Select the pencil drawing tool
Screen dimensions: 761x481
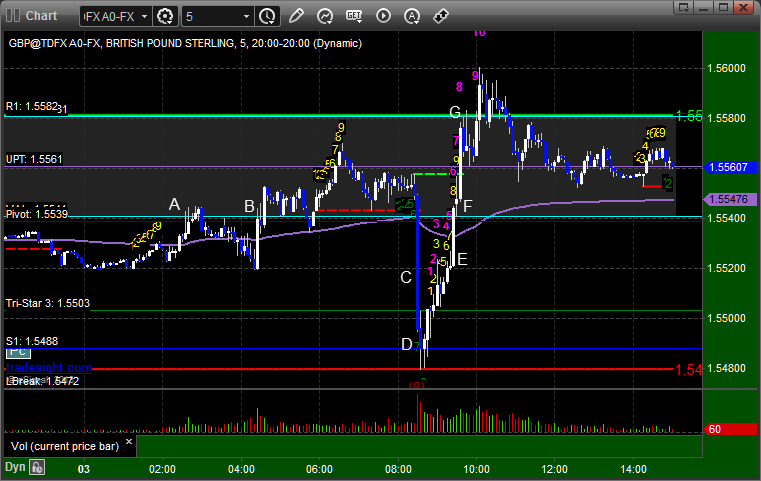point(296,16)
